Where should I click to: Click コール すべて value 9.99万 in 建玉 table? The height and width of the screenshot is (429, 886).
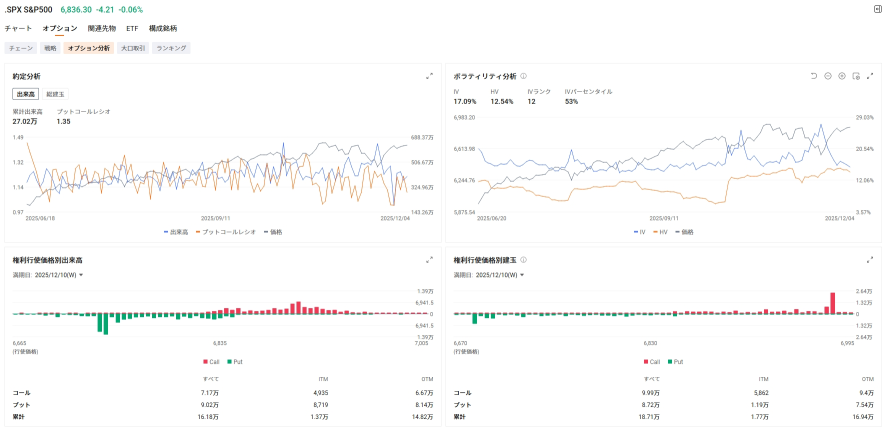[652, 393]
